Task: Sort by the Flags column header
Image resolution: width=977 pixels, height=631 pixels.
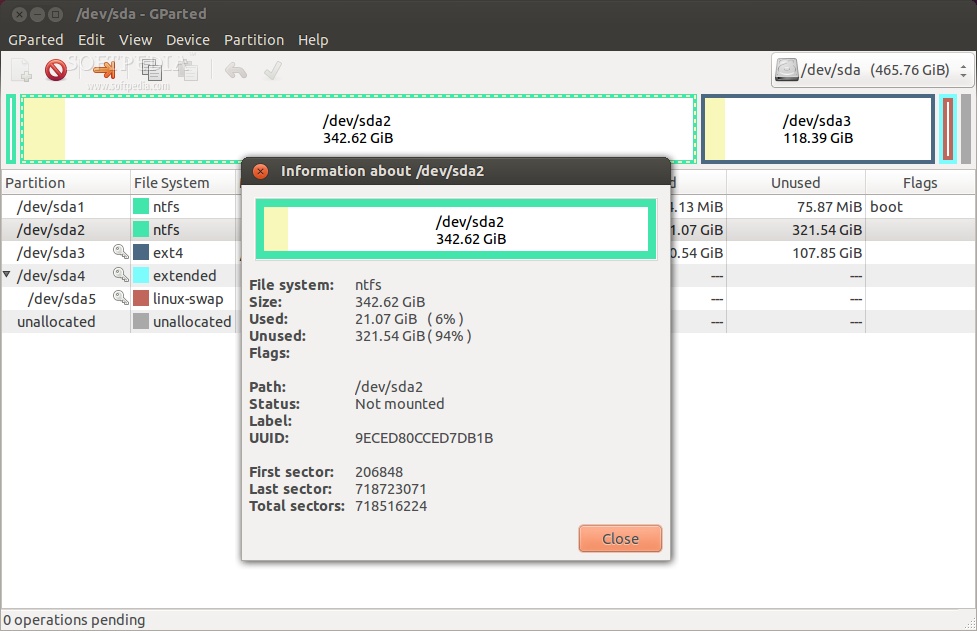Action: pyautogui.click(x=919, y=183)
